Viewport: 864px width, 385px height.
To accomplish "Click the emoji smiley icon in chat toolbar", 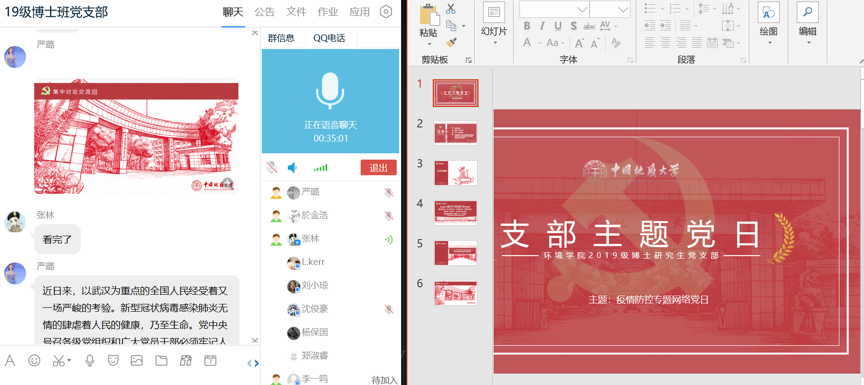I will 34,361.
